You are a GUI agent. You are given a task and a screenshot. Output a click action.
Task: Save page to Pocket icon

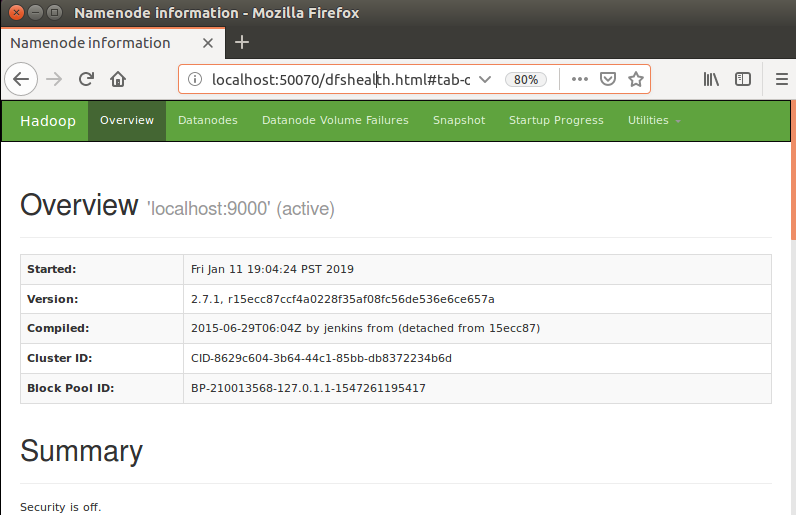coord(607,79)
